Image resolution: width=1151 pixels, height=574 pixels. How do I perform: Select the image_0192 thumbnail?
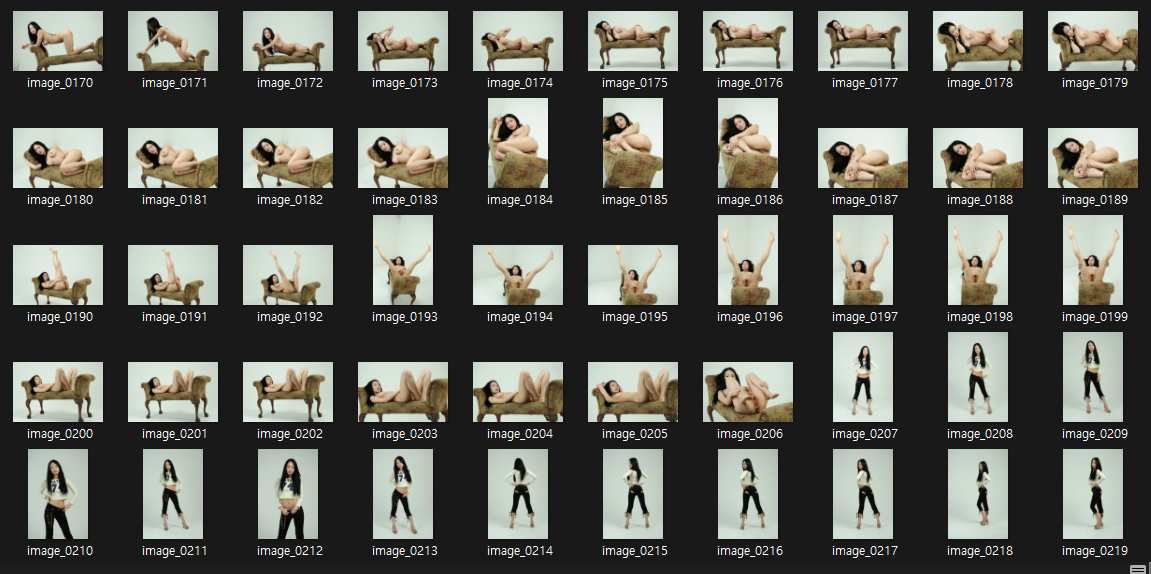tap(288, 275)
